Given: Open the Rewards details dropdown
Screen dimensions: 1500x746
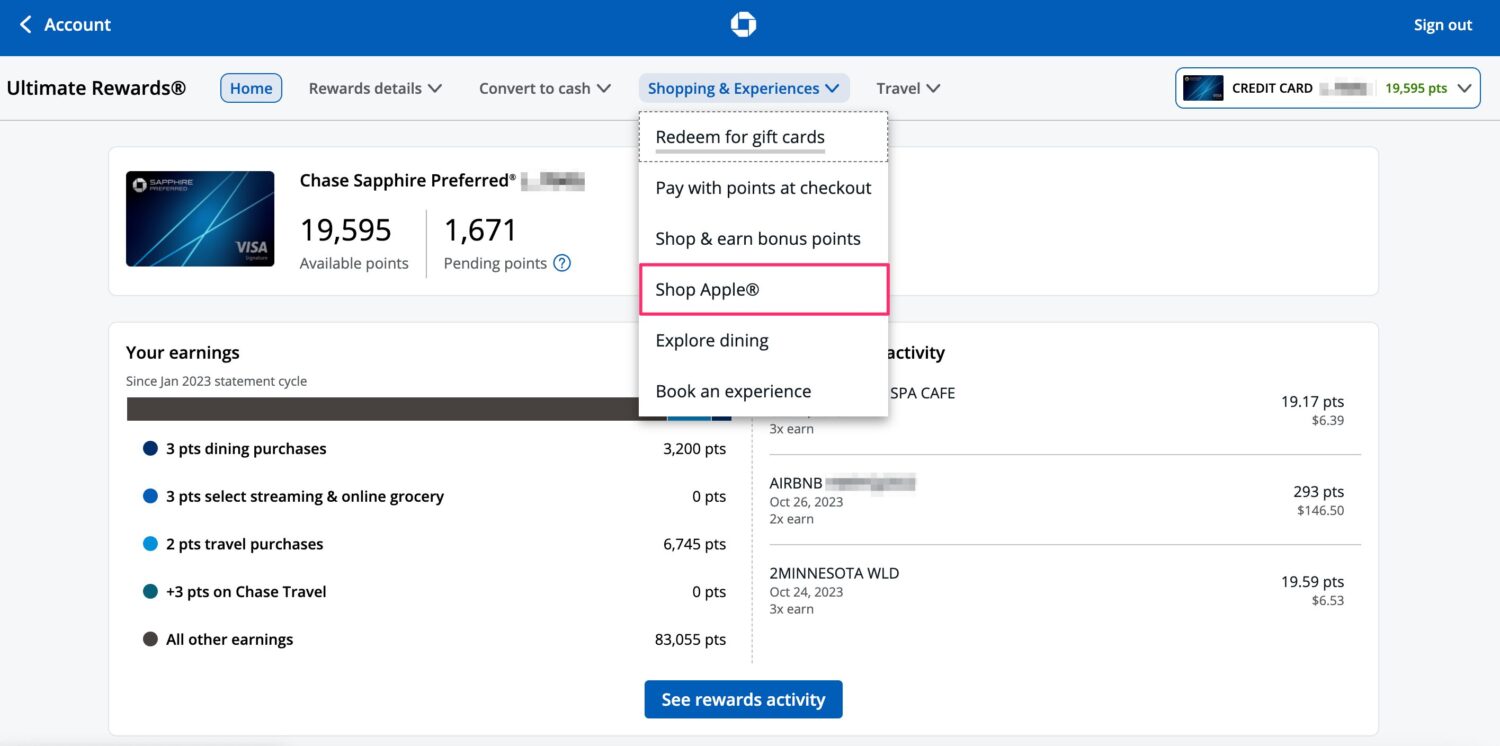Looking at the screenshot, I should click(375, 88).
